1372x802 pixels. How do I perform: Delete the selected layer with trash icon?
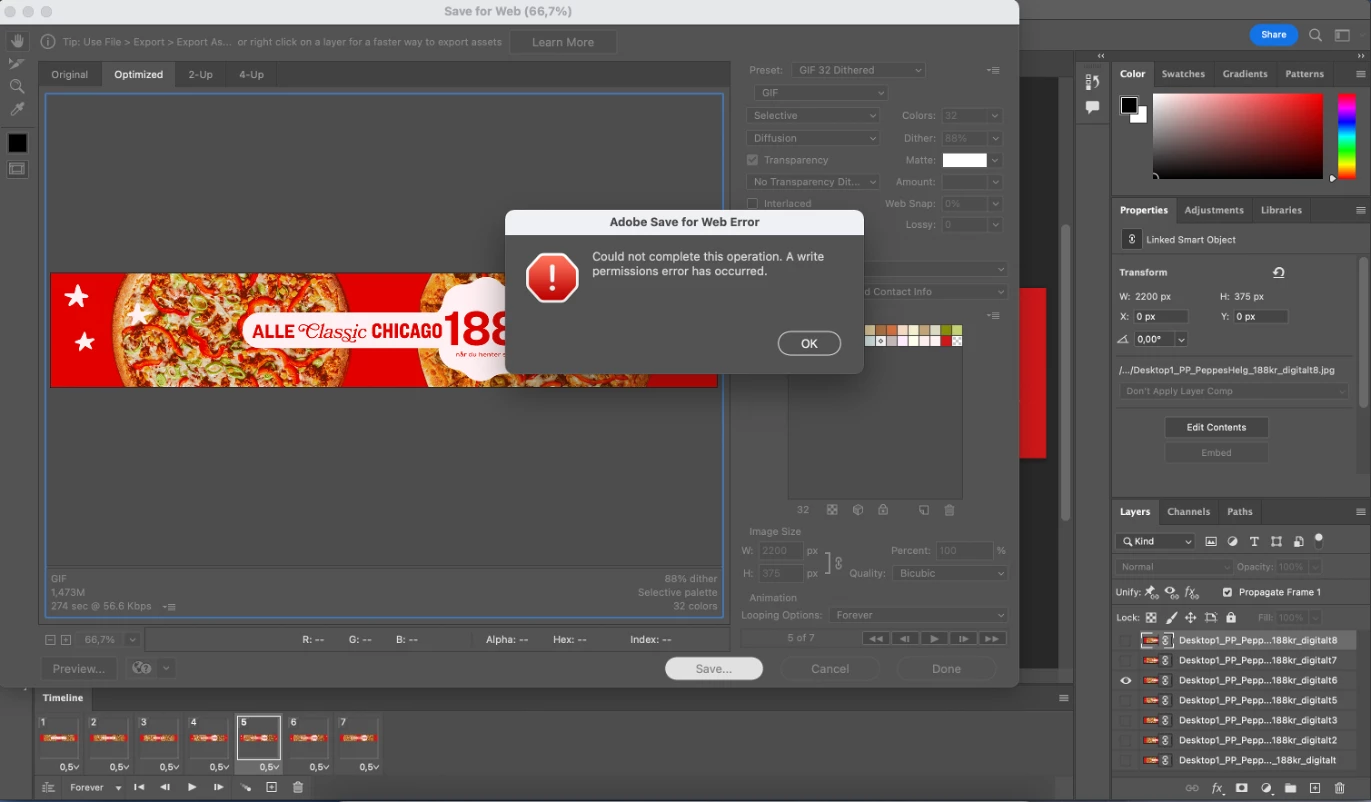[x=1340, y=788]
